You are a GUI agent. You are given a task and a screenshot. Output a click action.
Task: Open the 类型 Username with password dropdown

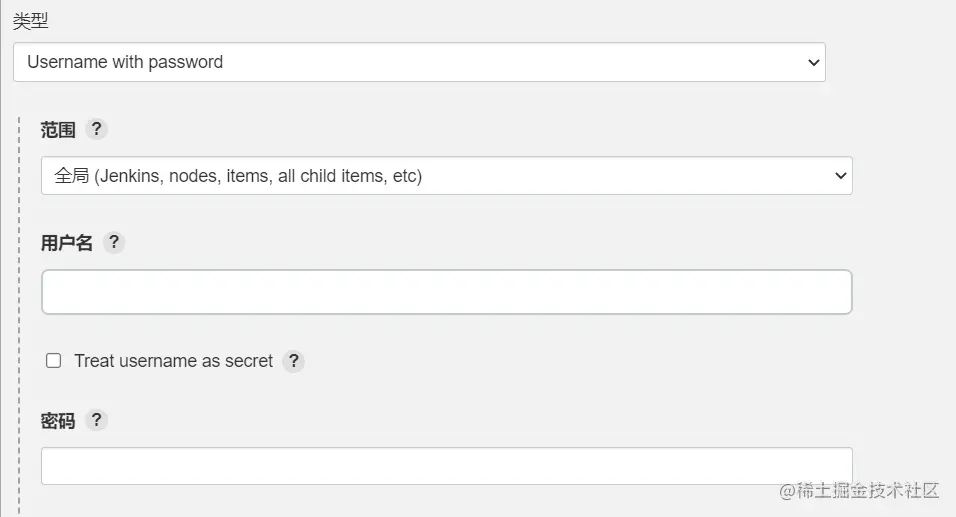419,62
